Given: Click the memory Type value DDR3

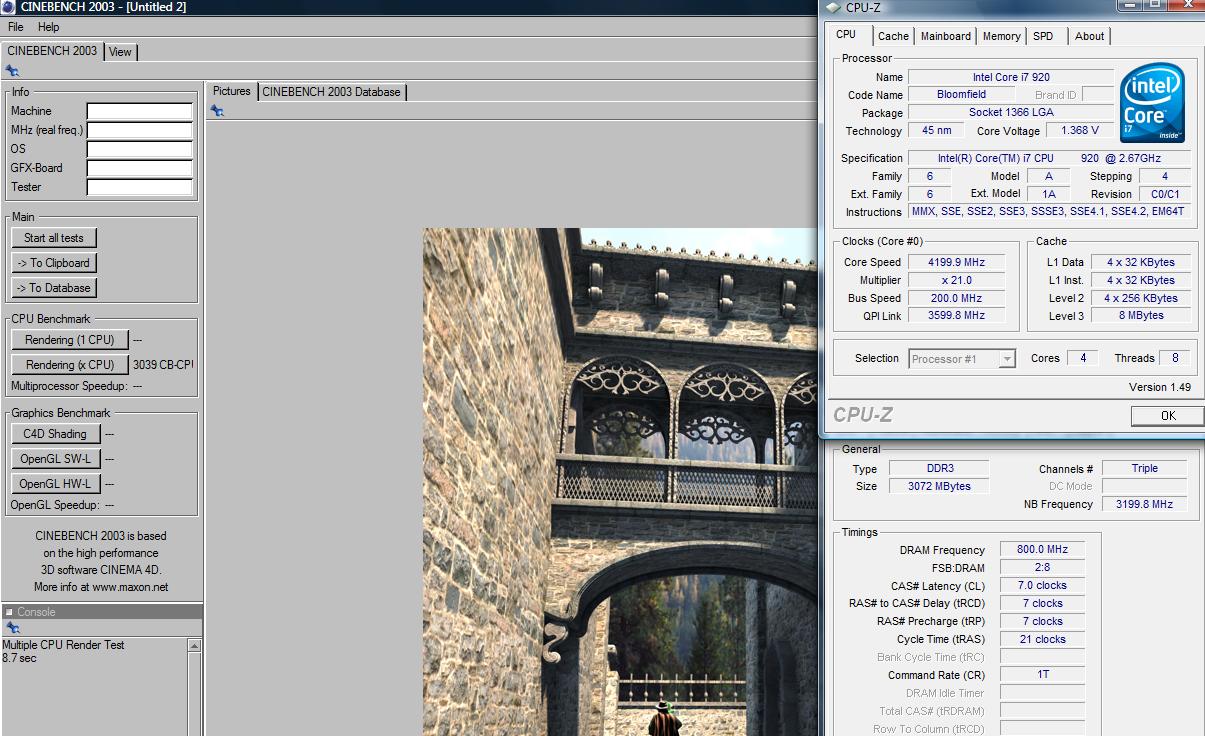Looking at the screenshot, I should pyautogui.click(x=938, y=468).
